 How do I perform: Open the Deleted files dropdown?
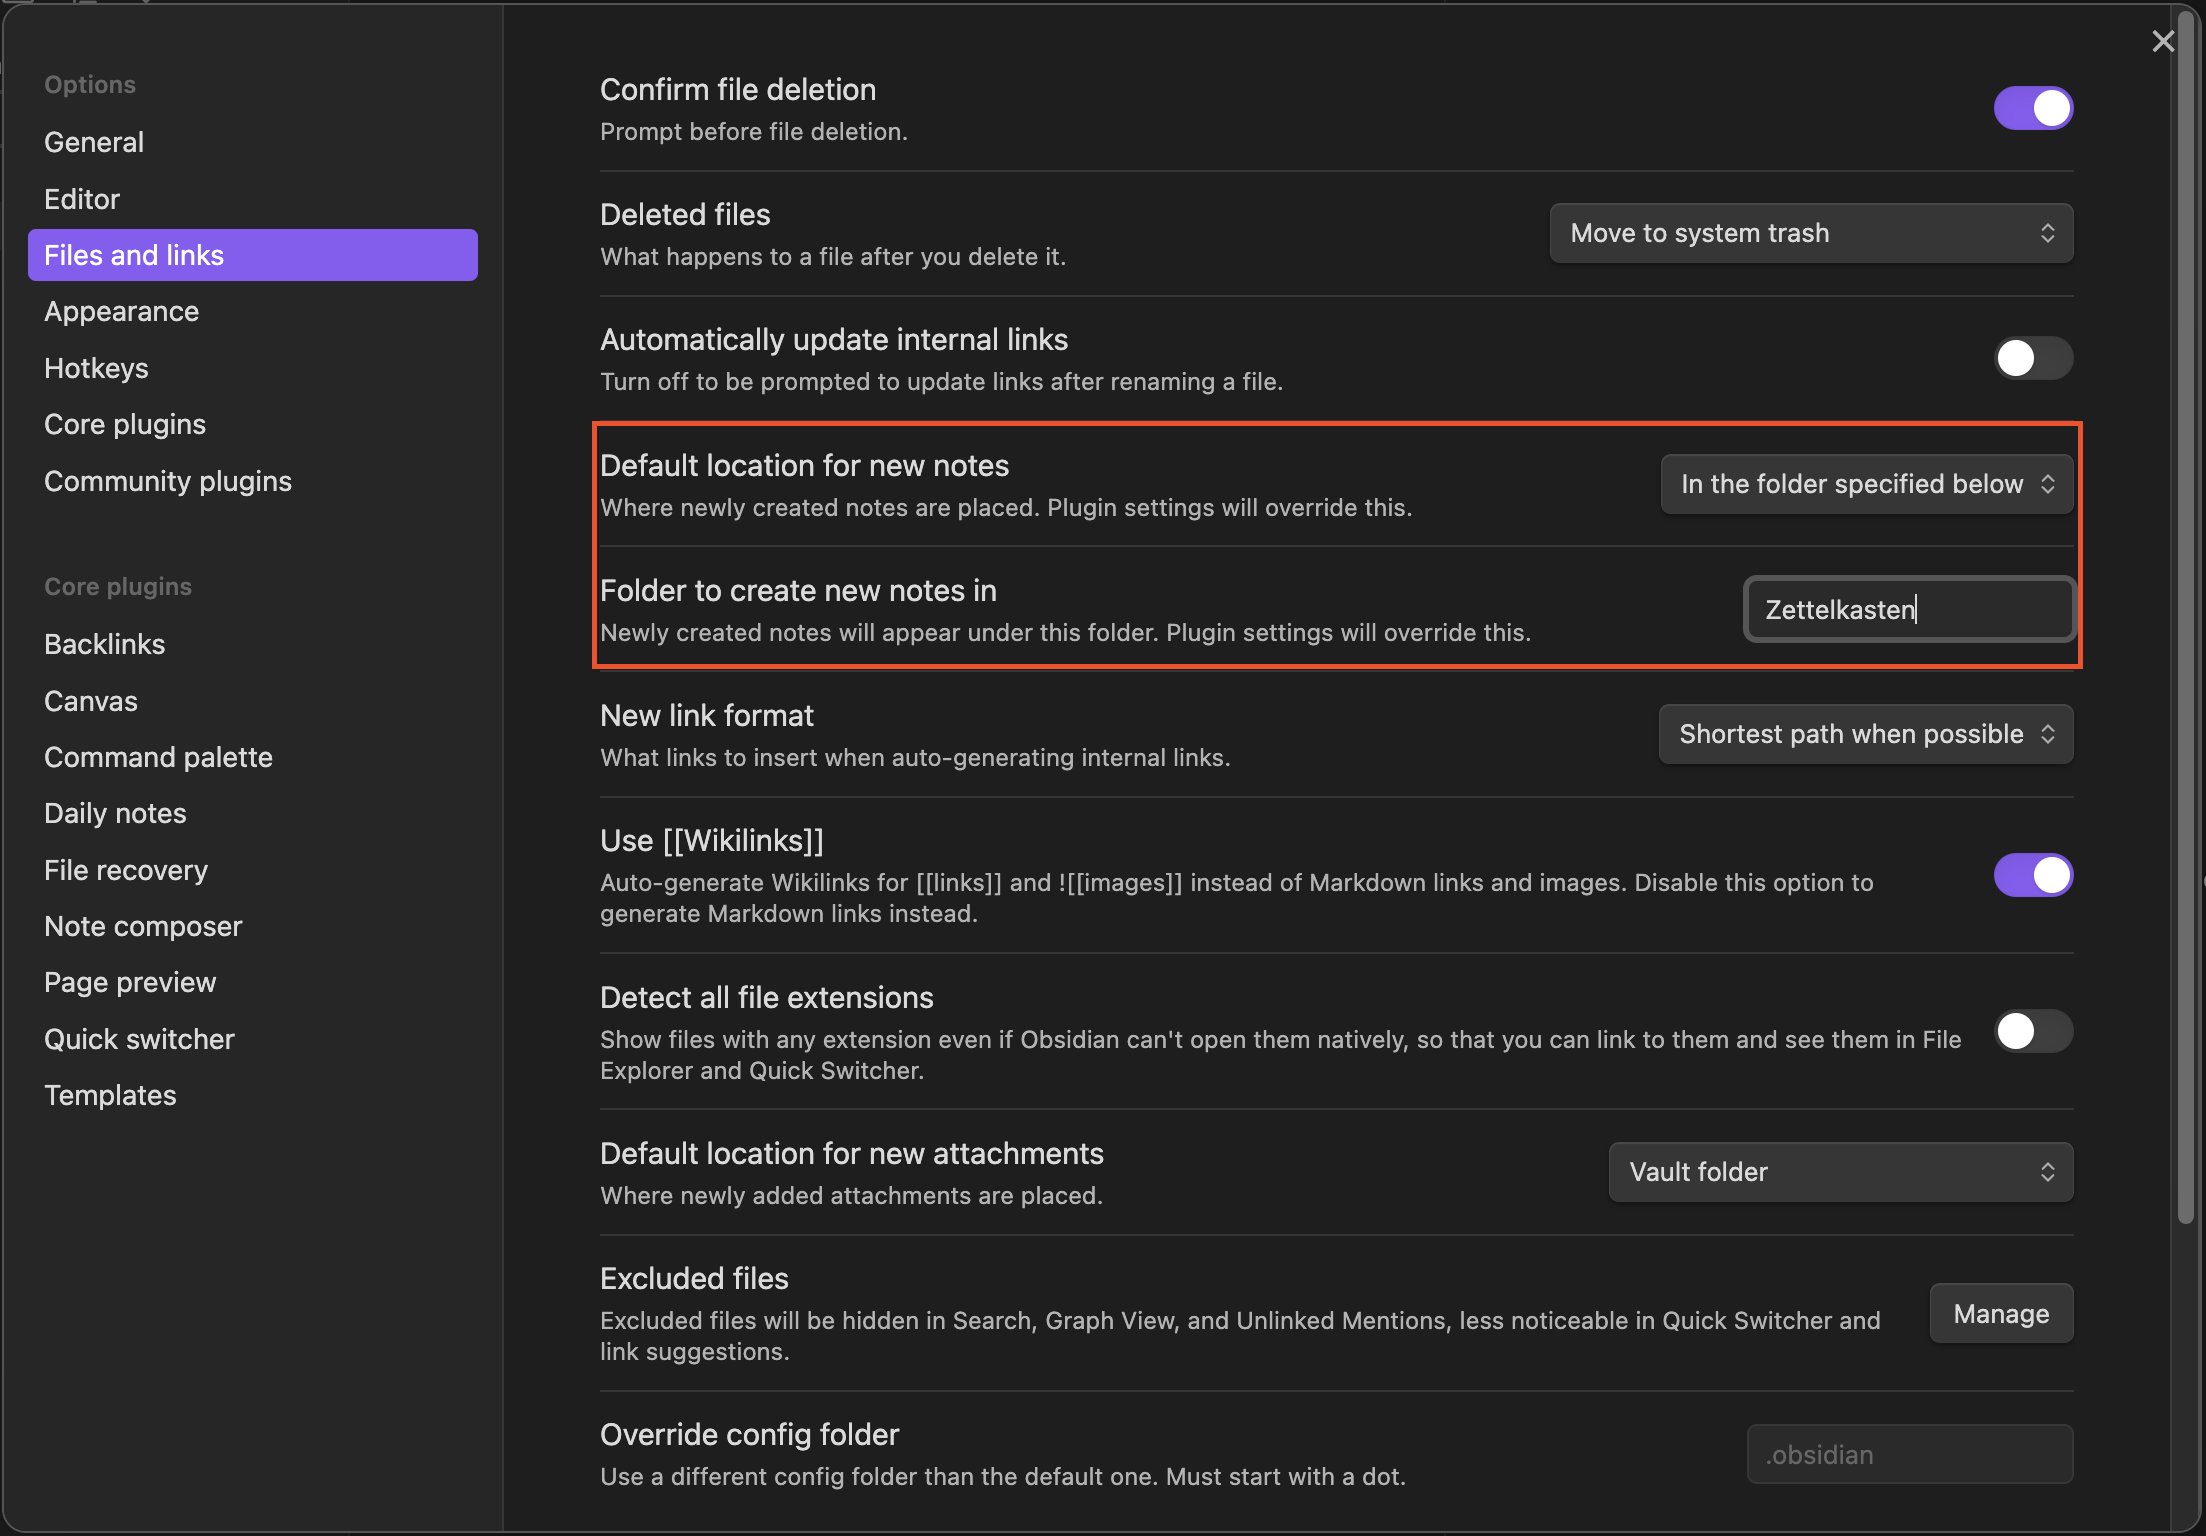(x=1810, y=232)
